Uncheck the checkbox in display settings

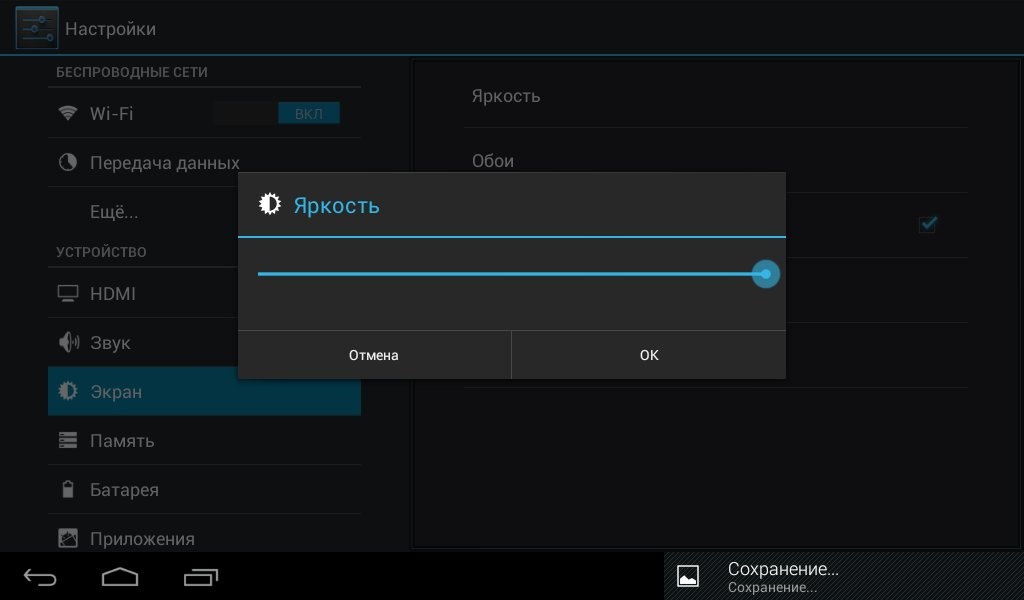pos(927,224)
